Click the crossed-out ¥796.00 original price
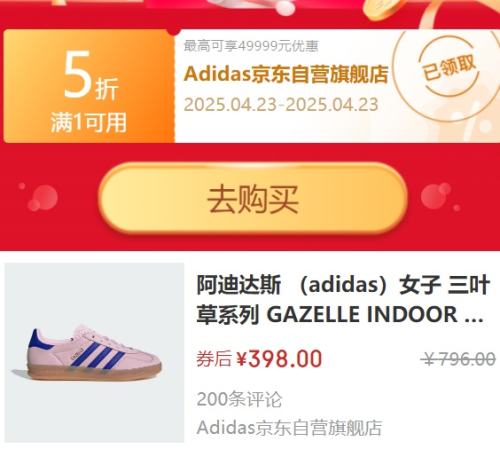 [x=458, y=359]
